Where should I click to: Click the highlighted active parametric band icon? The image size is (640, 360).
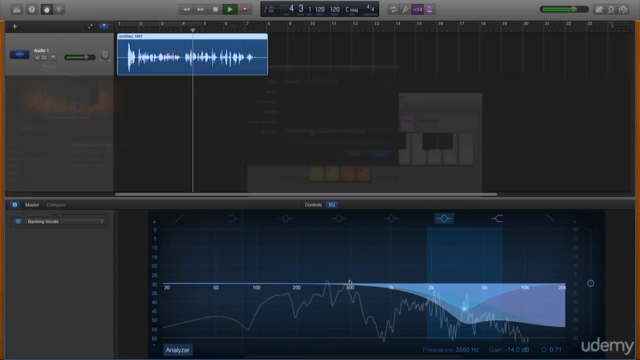point(444,219)
